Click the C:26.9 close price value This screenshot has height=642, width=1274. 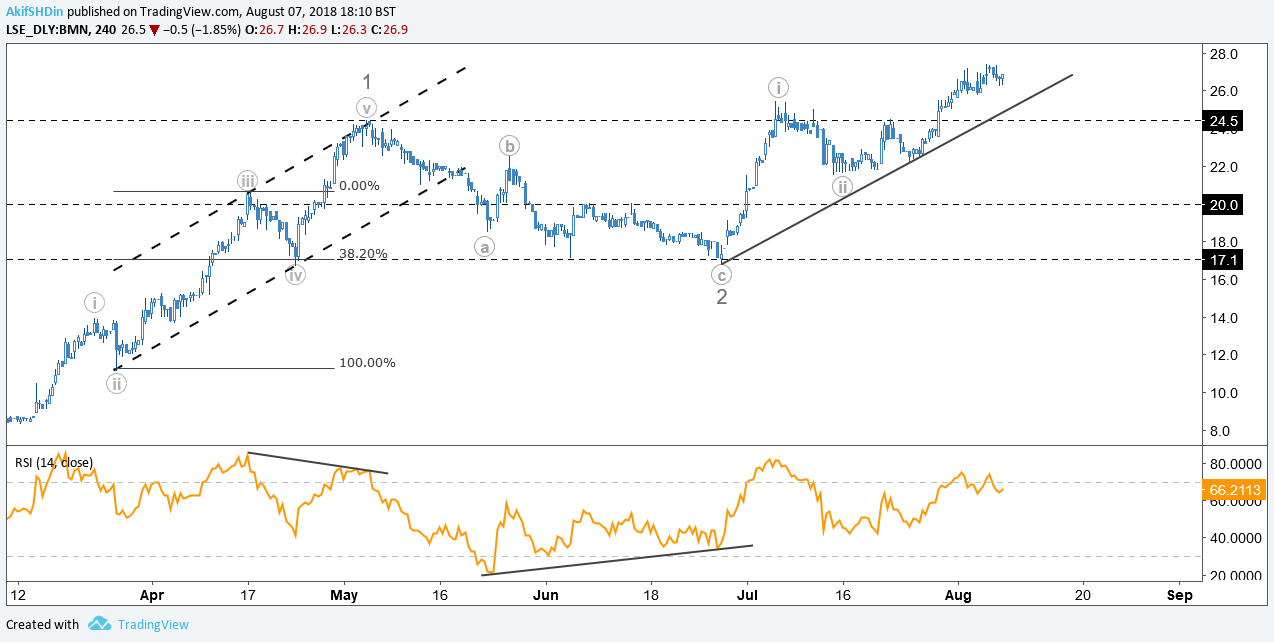[388, 29]
